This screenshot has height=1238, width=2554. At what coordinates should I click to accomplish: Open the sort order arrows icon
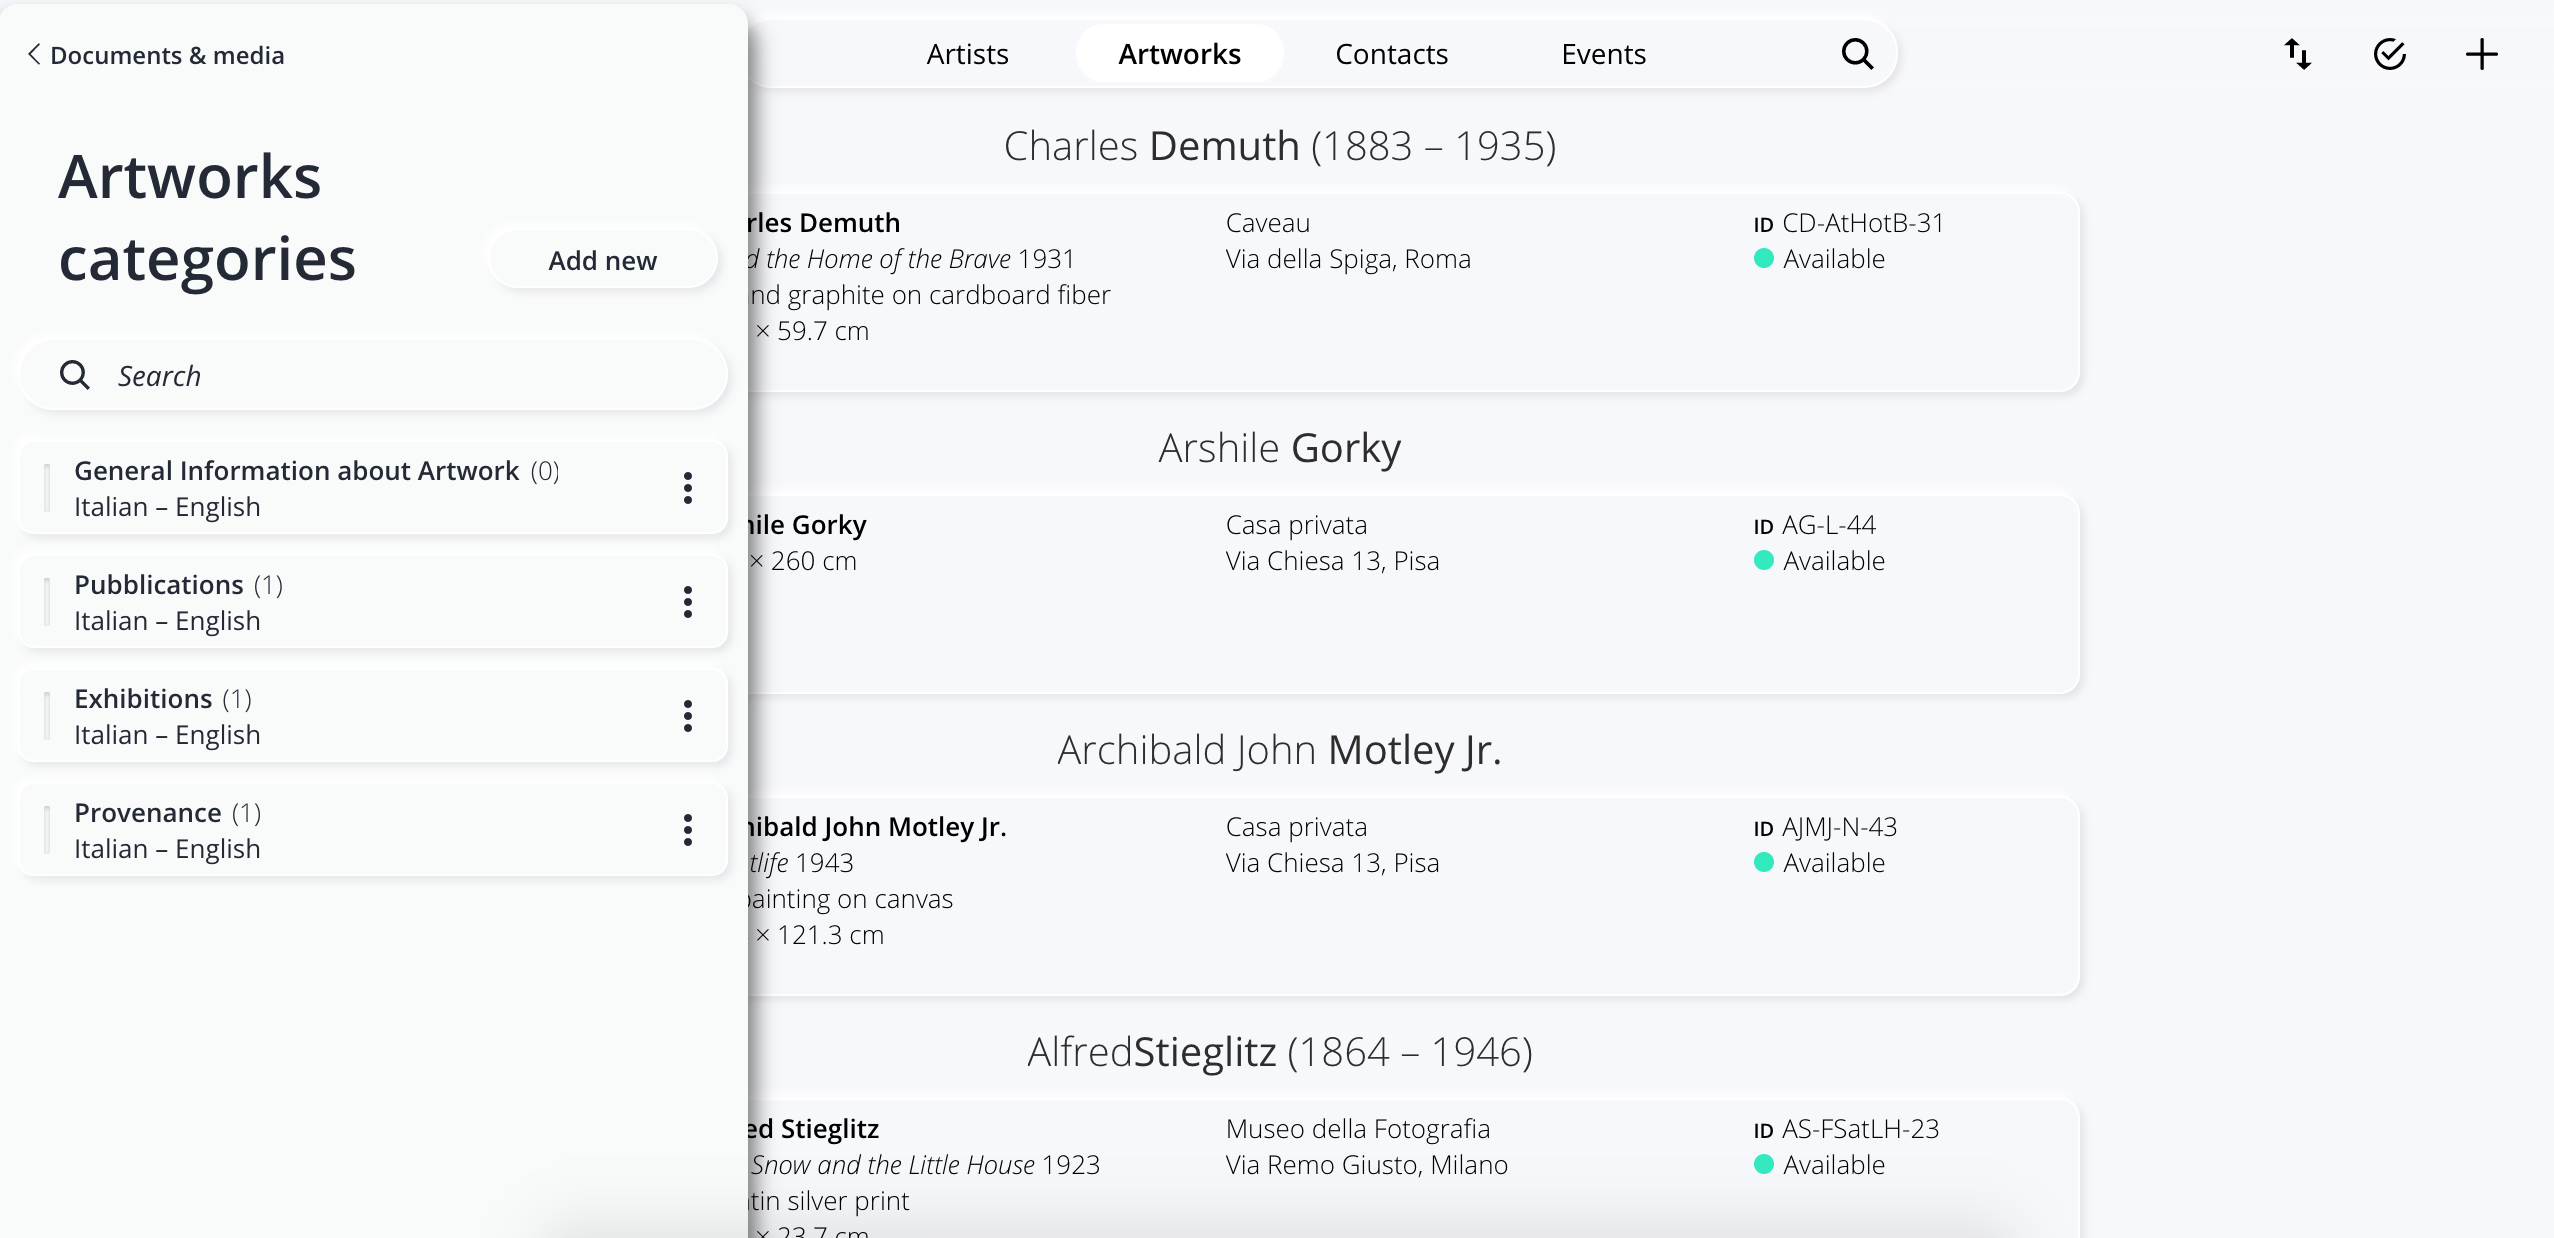(x=2298, y=54)
